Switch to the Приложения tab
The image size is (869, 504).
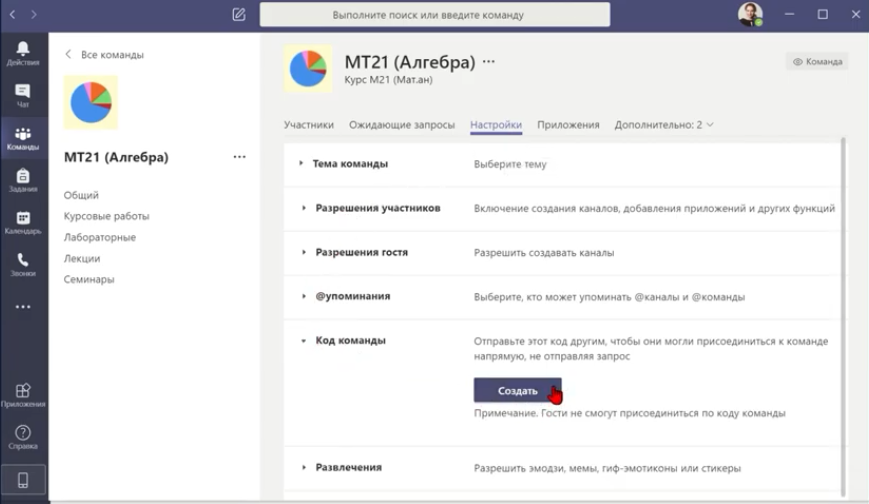point(568,125)
